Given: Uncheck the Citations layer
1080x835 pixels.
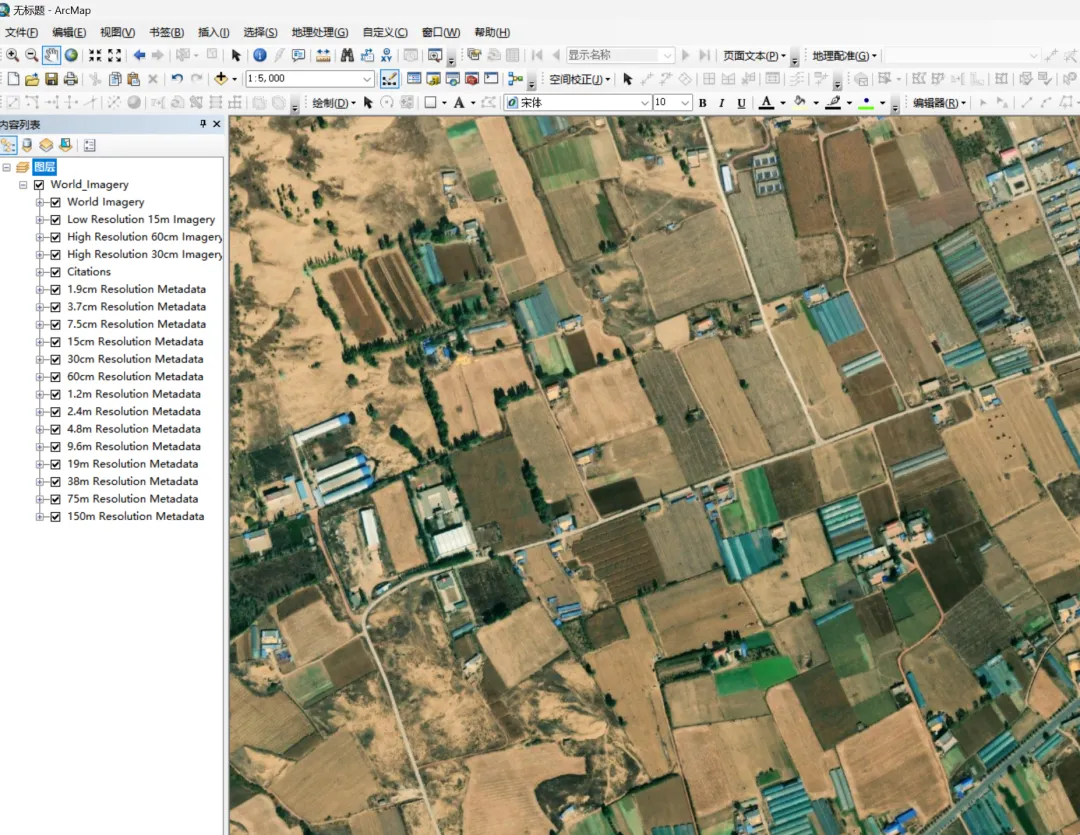Looking at the screenshot, I should [56, 272].
